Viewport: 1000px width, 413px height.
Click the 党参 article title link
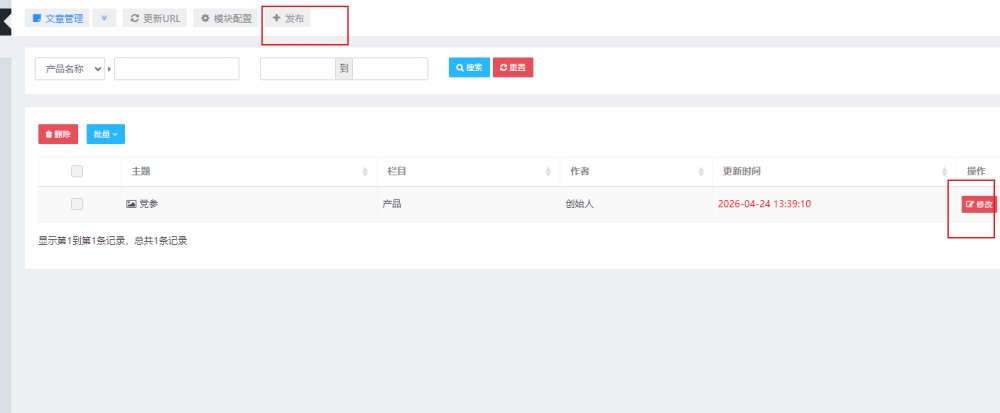pos(148,204)
